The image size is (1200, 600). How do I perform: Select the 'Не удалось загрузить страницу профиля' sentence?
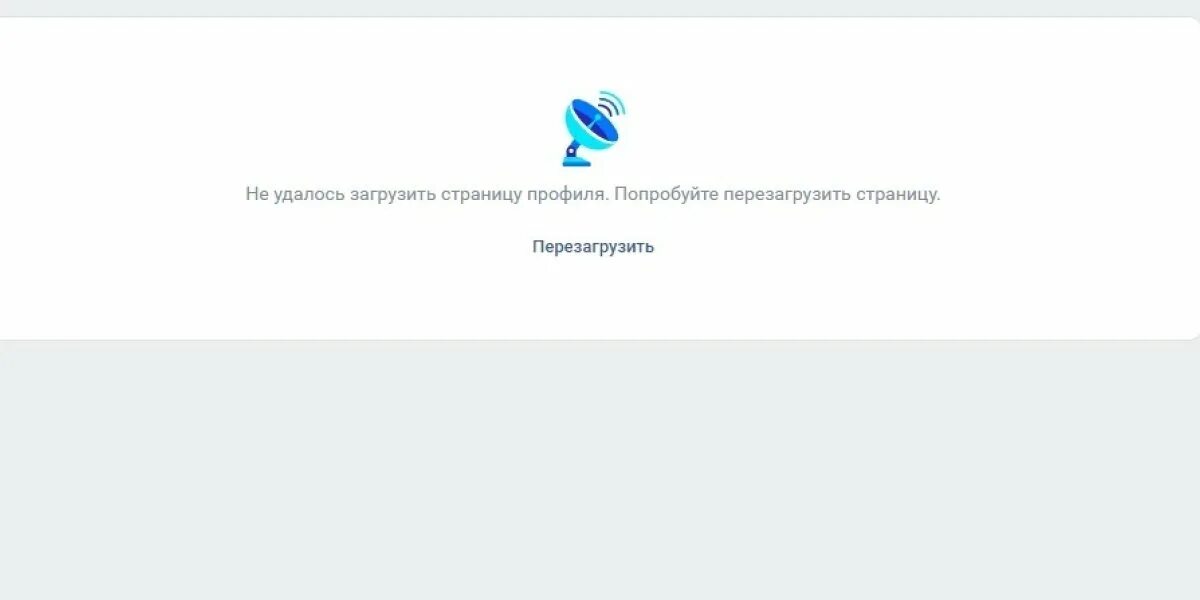(x=427, y=194)
